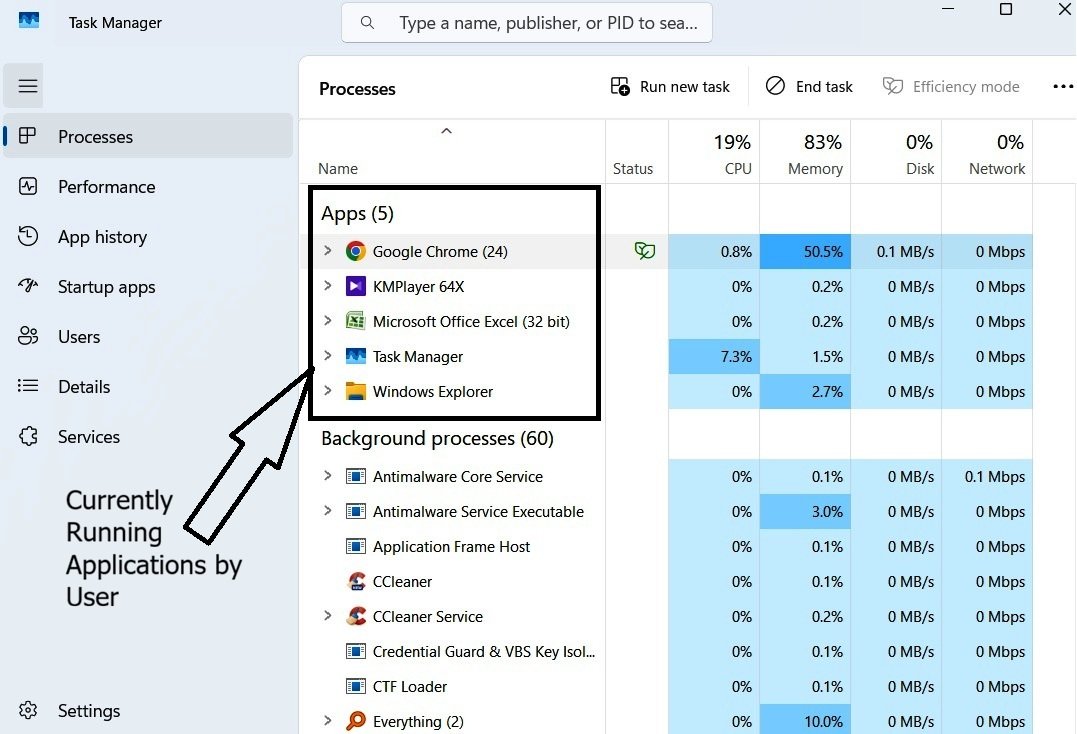
Task: Click the Task Manager title bar icon
Action: tap(29, 21)
